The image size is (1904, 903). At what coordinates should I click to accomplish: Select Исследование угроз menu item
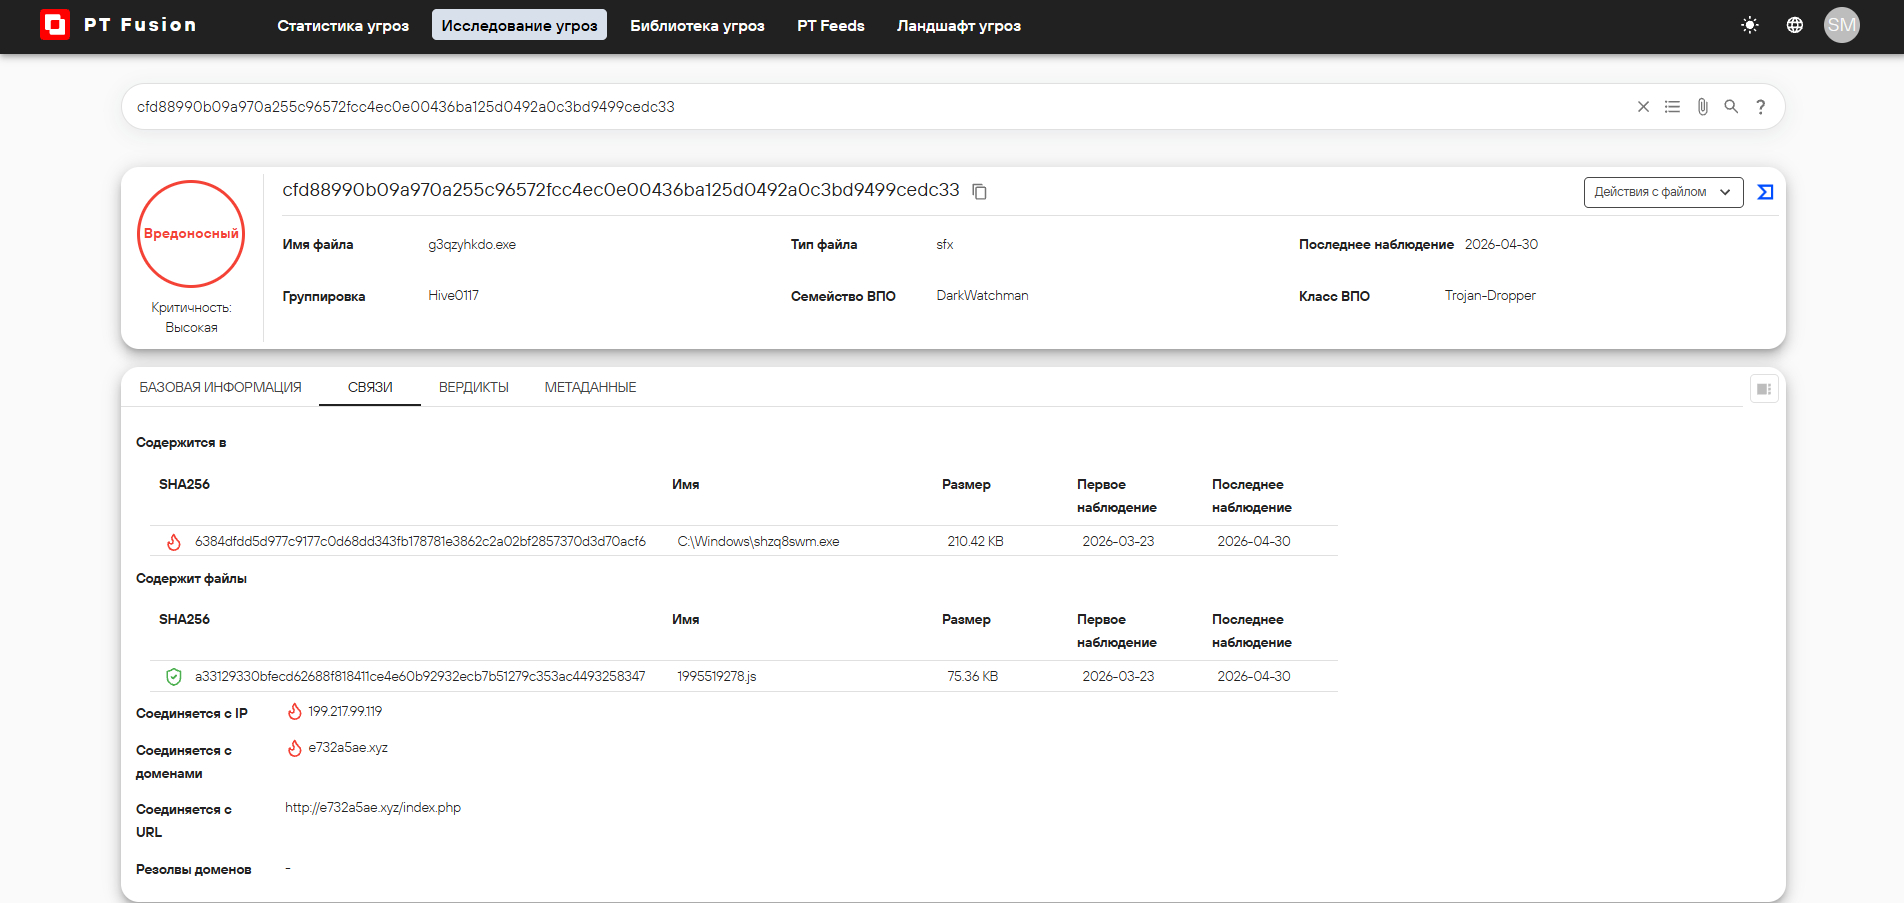point(519,26)
